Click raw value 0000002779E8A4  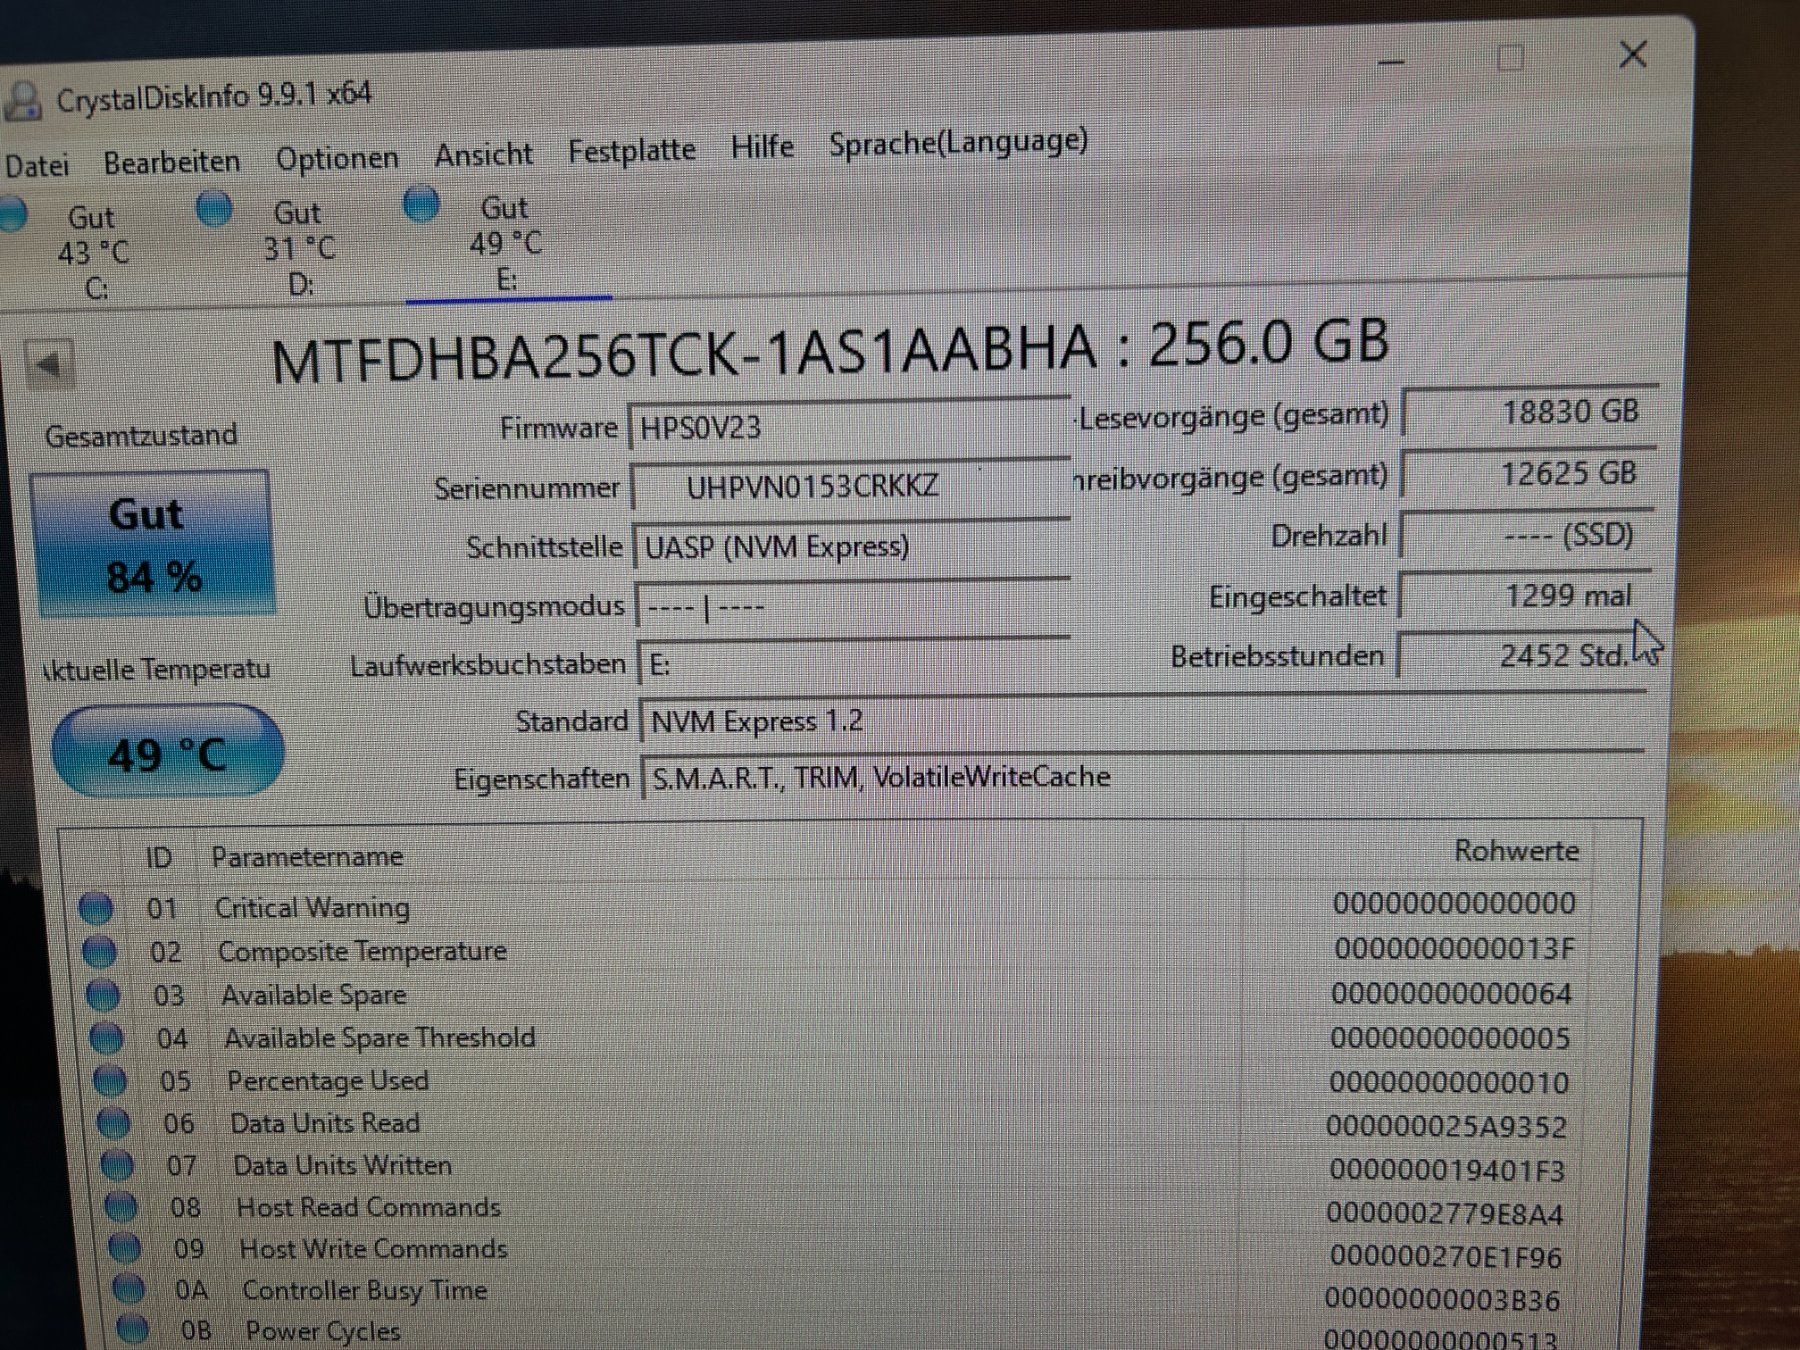pos(1445,1214)
